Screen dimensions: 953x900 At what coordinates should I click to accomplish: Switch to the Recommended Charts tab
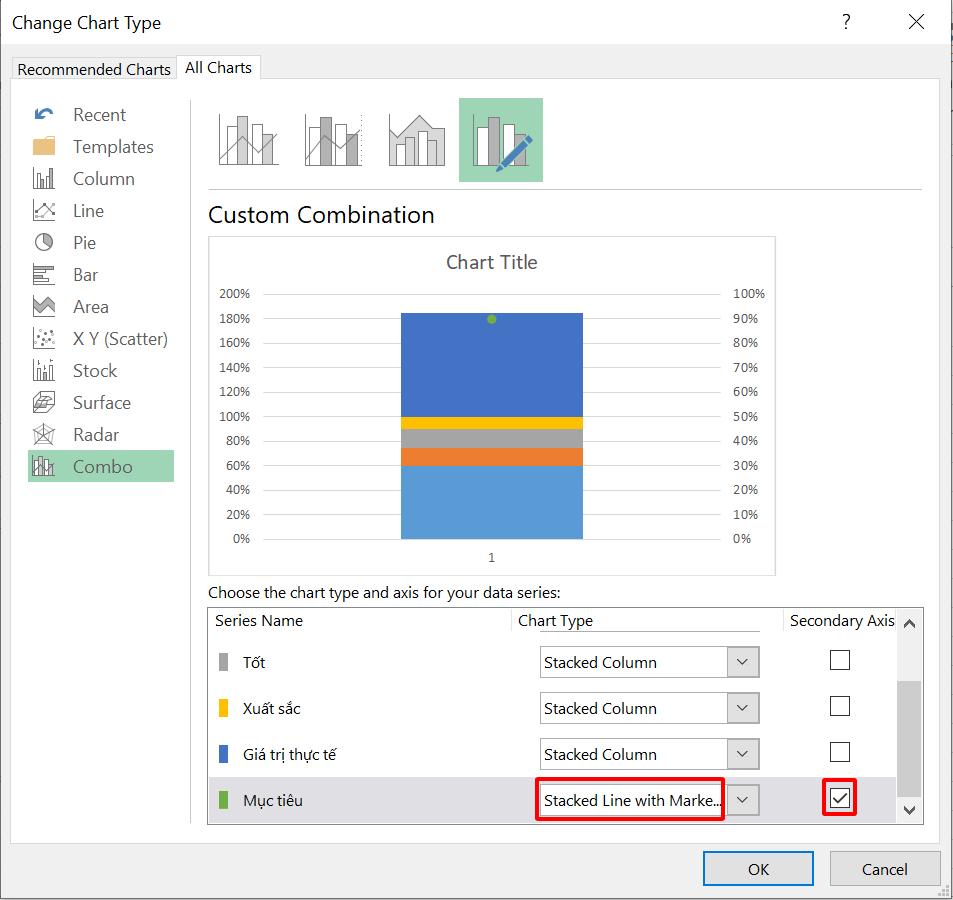[93, 69]
